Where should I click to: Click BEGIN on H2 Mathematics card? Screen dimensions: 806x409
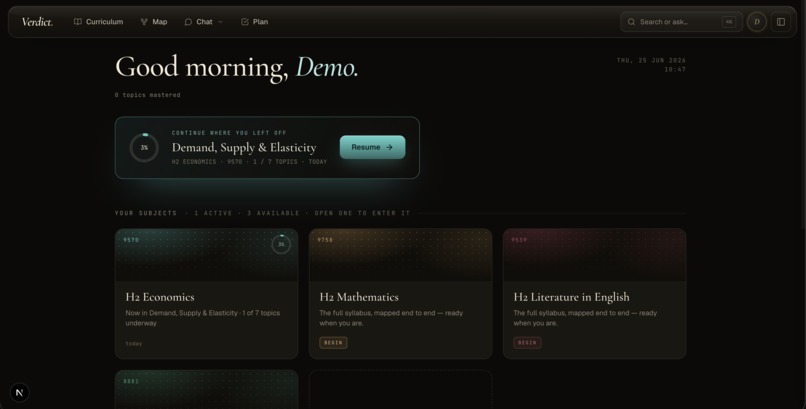[333, 343]
